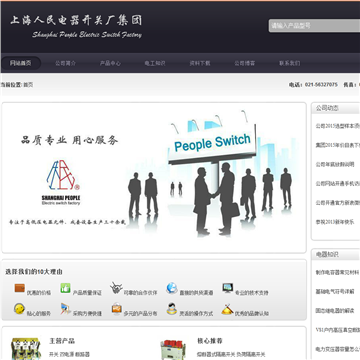Click the phone number 021-56327075
This screenshot has height=360, width=360.
(x=321, y=85)
